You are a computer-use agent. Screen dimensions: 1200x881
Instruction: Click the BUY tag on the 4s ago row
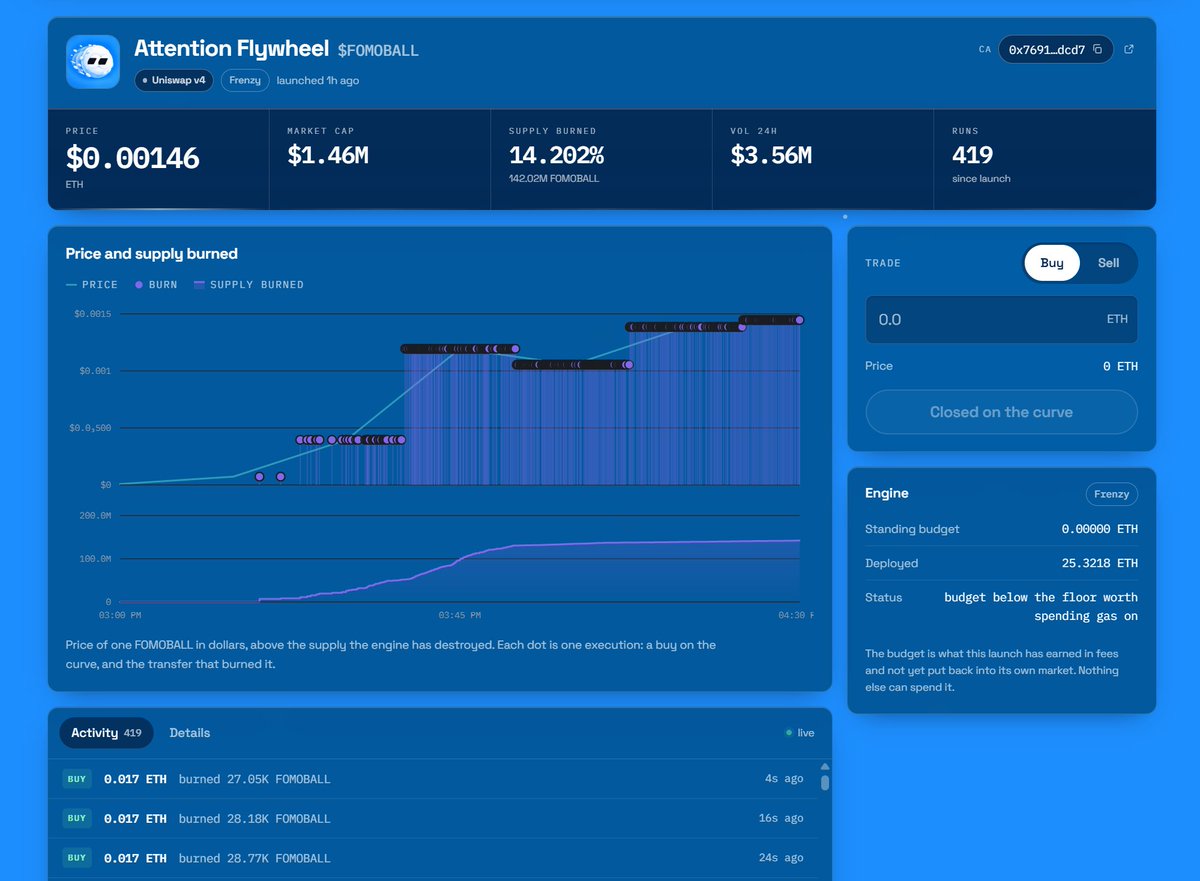click(x=77, y=779)
